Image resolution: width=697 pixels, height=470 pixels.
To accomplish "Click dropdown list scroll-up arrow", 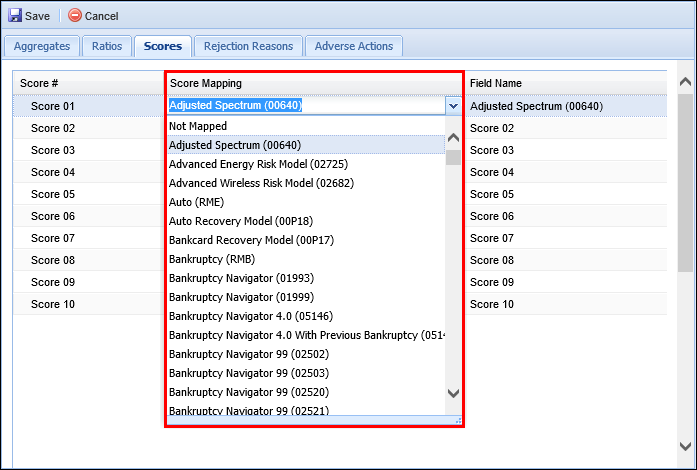I will [453, 138].
